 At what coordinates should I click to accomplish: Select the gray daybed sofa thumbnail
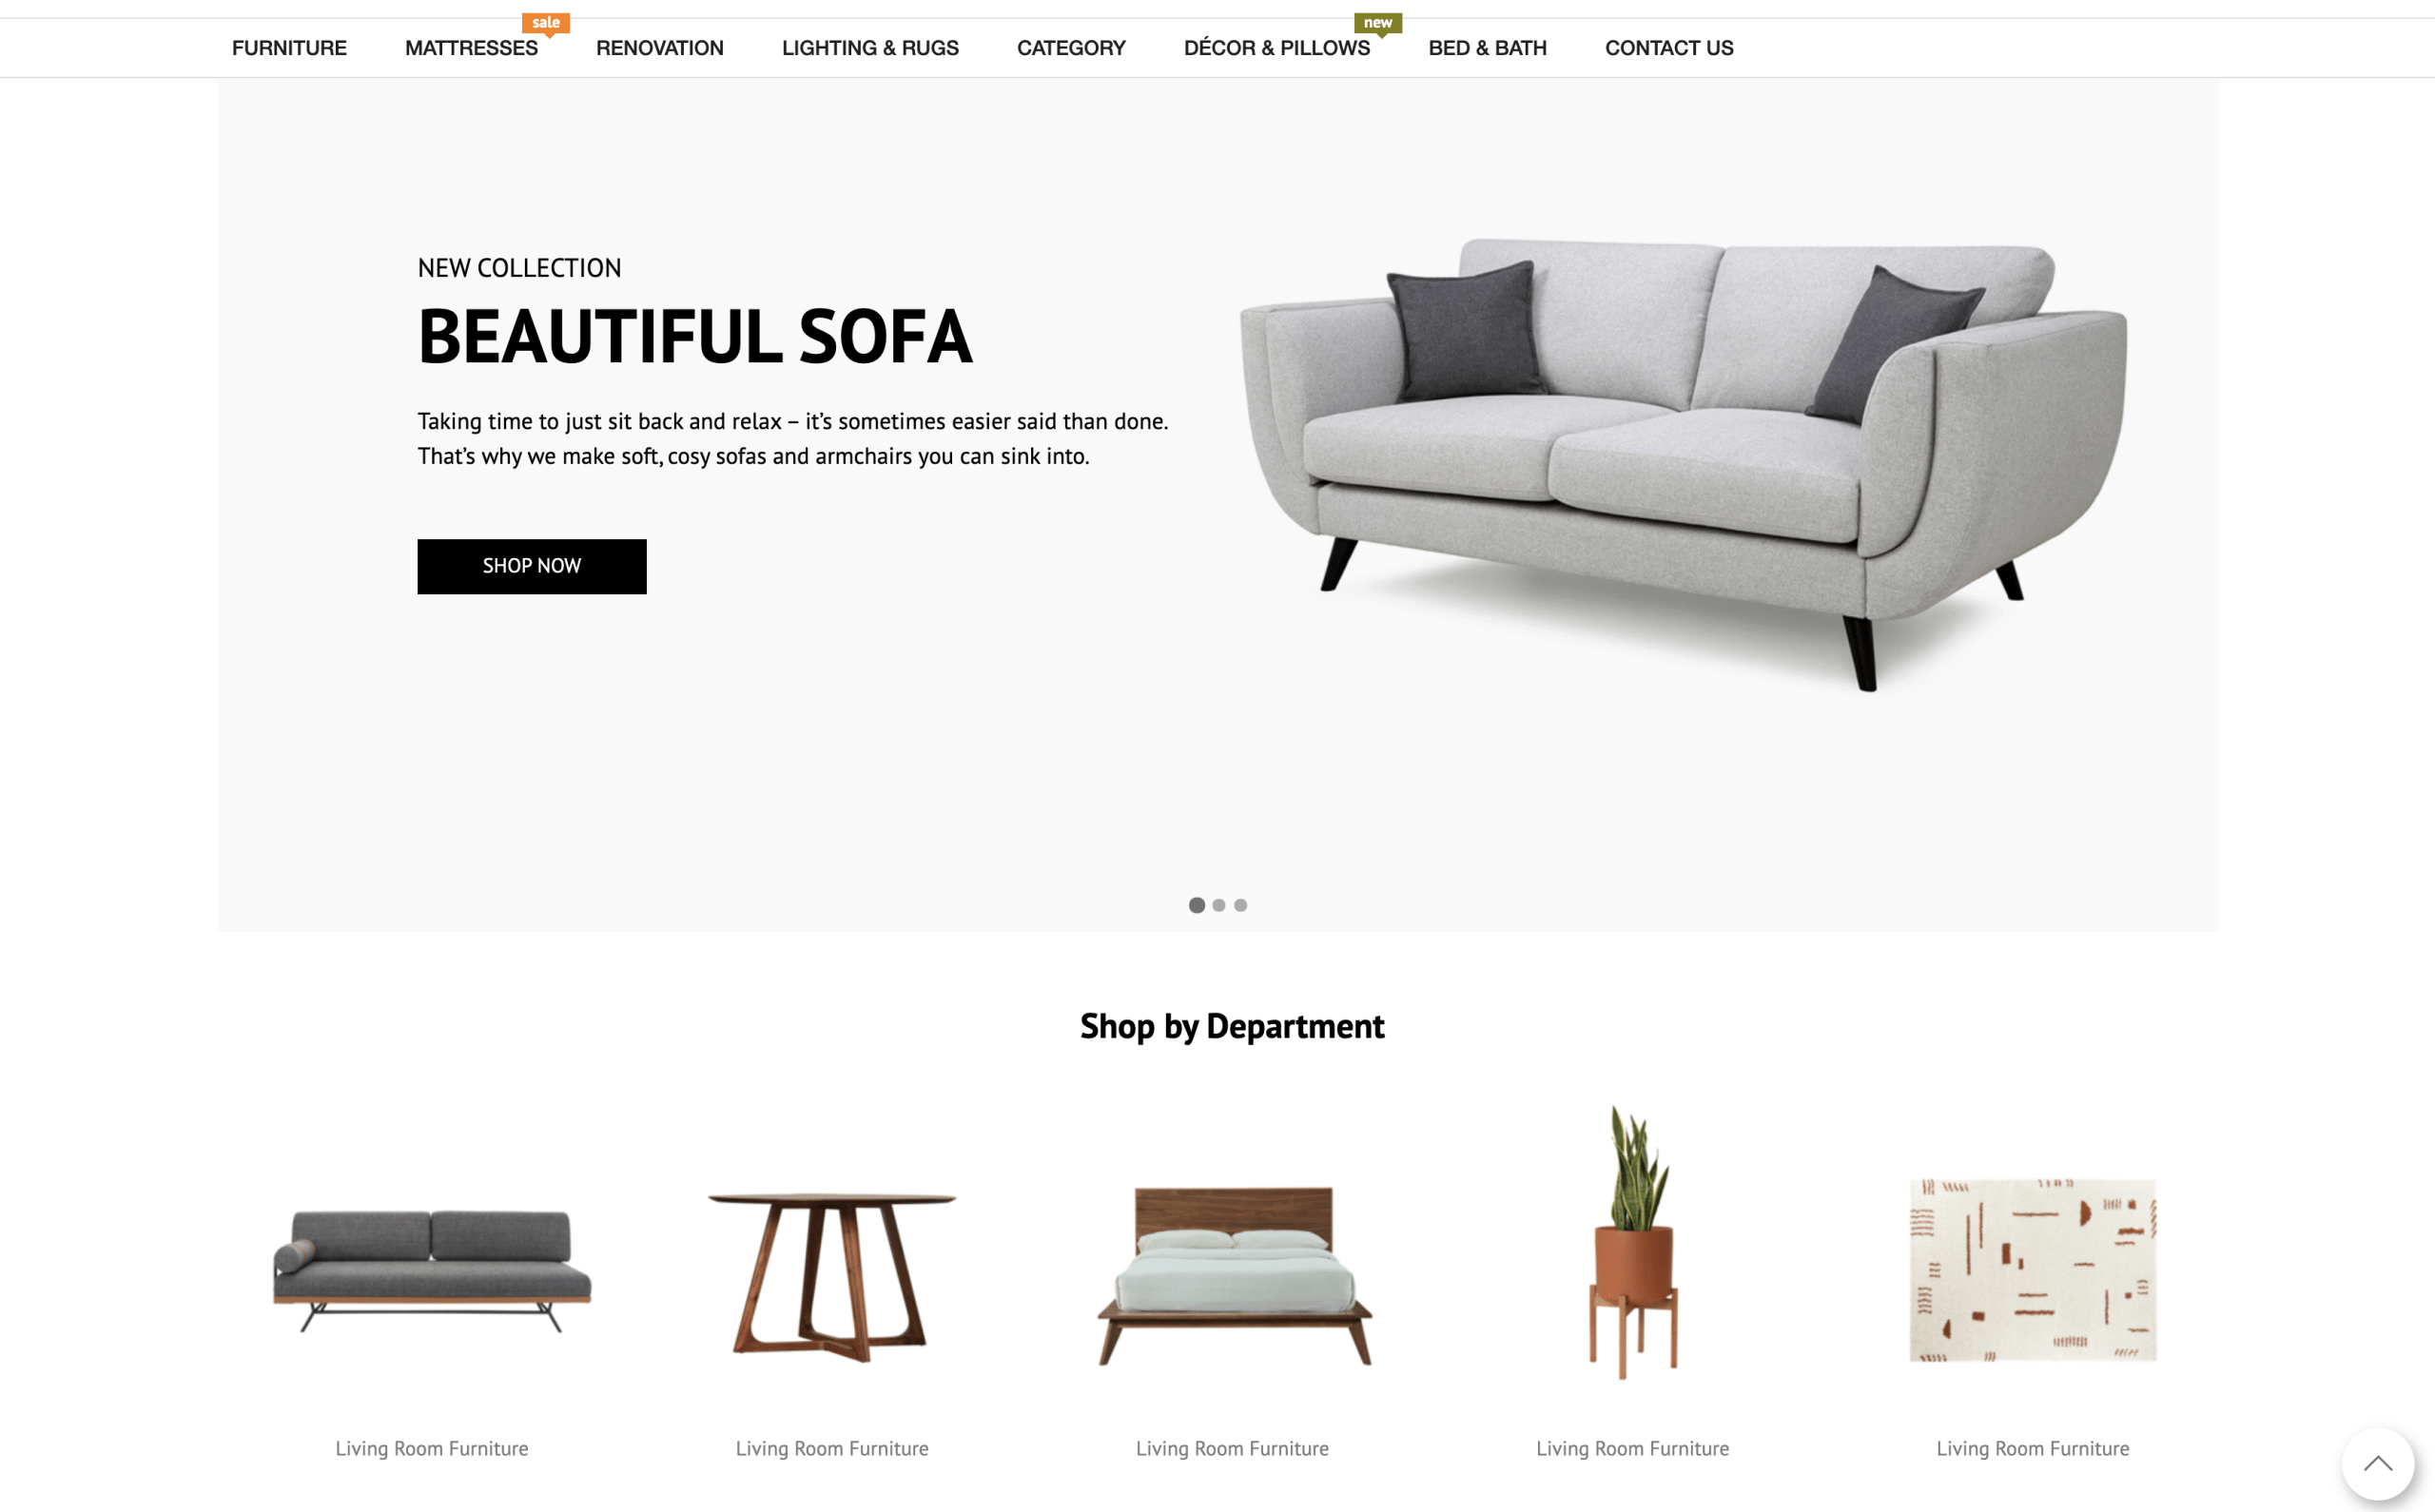click(x=432, y=1270)
